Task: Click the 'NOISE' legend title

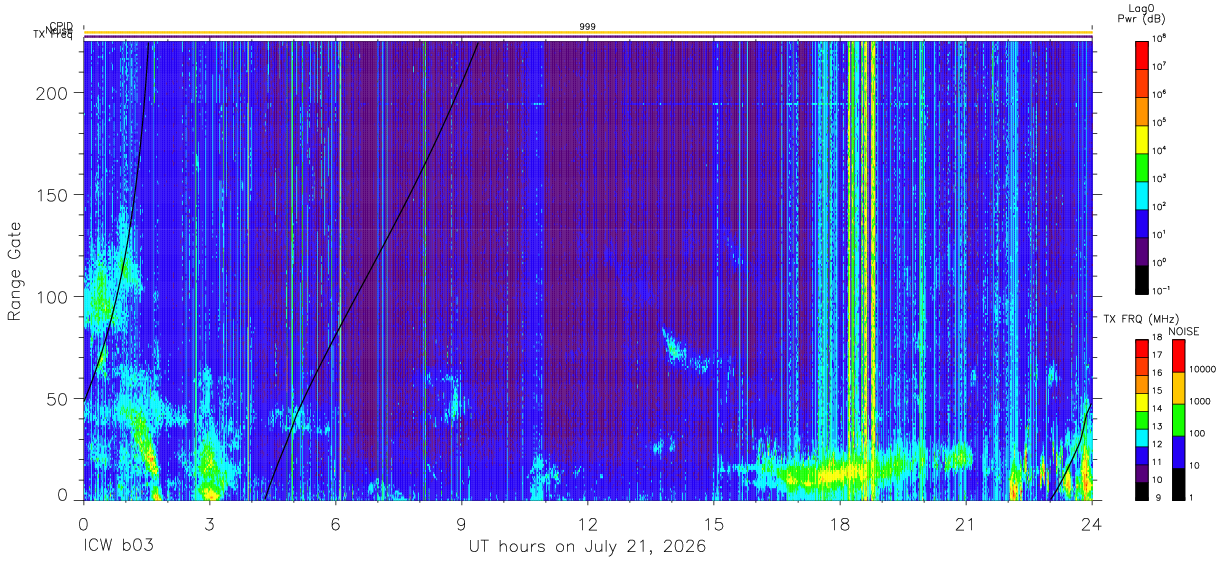Action: [1183, 330]
